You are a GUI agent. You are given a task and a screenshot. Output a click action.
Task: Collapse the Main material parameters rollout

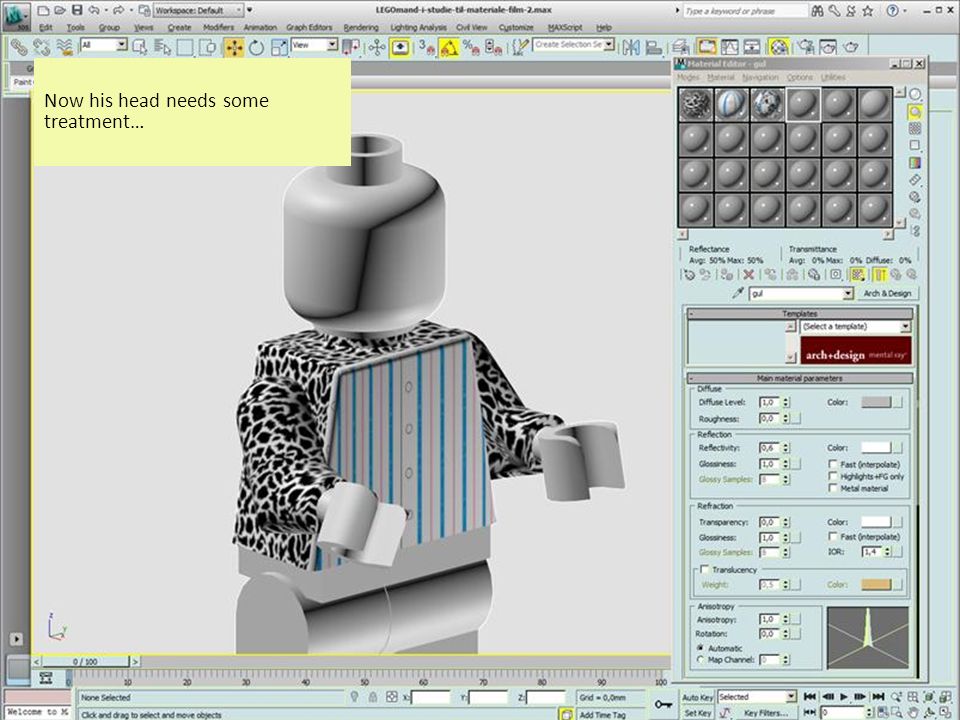coord(800,378)
